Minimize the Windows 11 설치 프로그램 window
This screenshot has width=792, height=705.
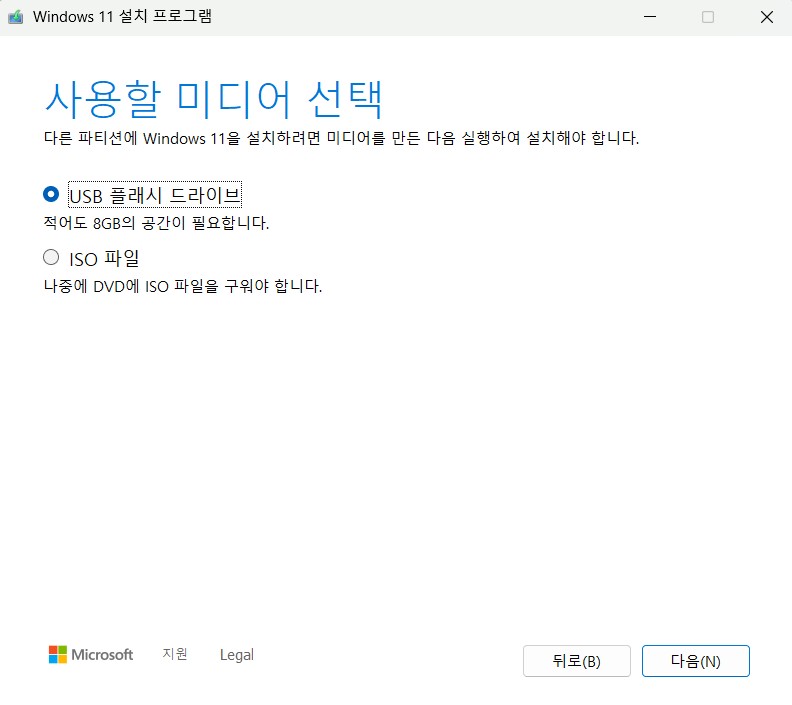click(x=650, y=17)
